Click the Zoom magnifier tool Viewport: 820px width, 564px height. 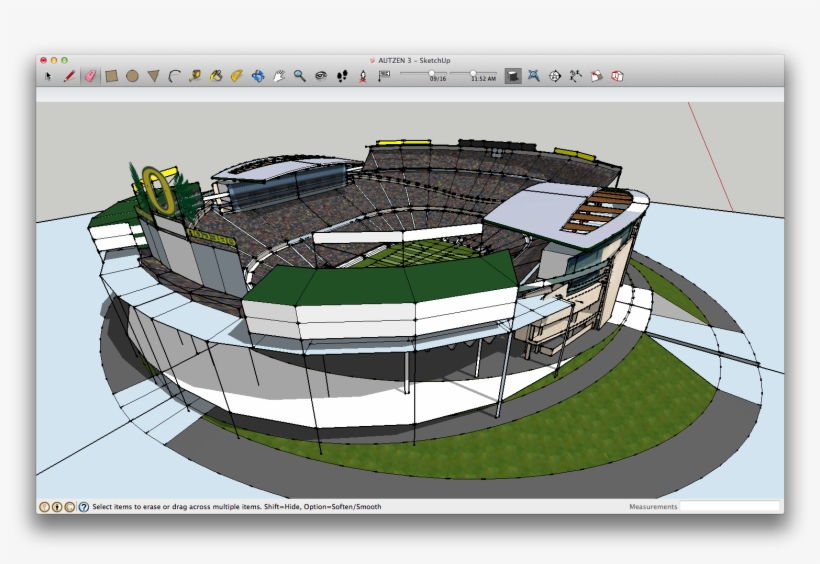tap(299, 76)
